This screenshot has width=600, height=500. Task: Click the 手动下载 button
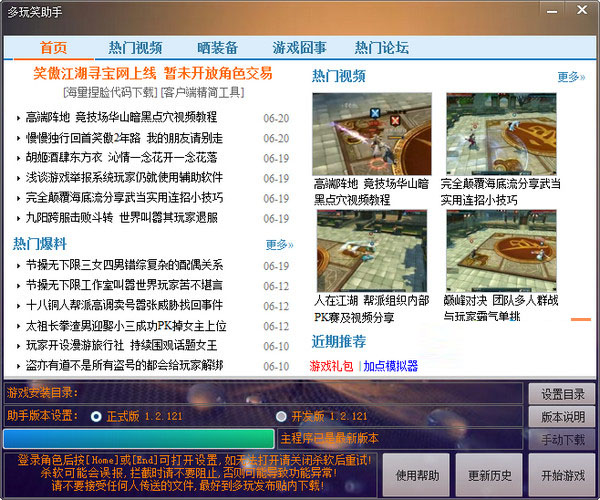562,440
